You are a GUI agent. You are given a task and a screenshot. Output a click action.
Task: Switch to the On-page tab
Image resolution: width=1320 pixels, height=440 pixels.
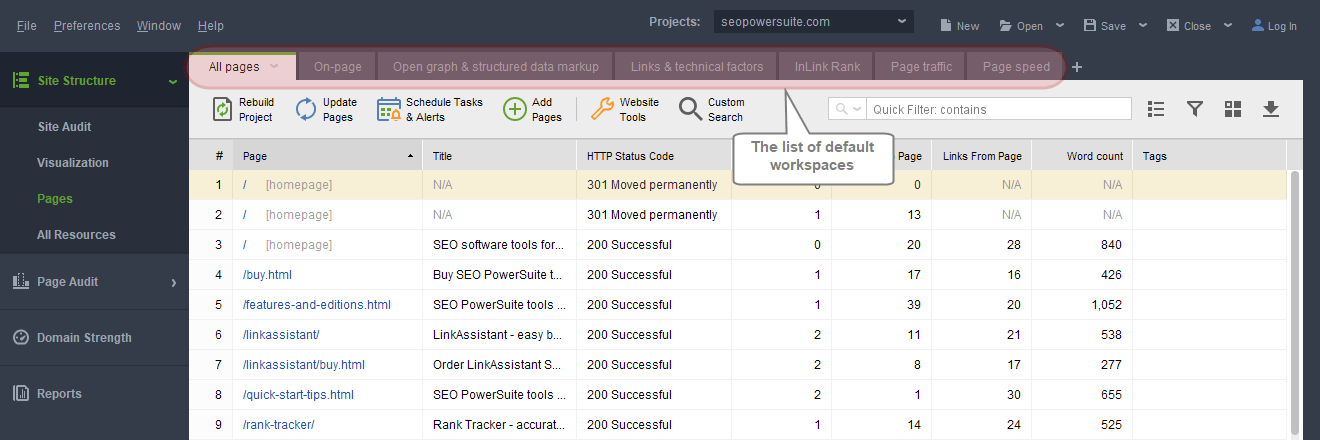tap(337, 67)
